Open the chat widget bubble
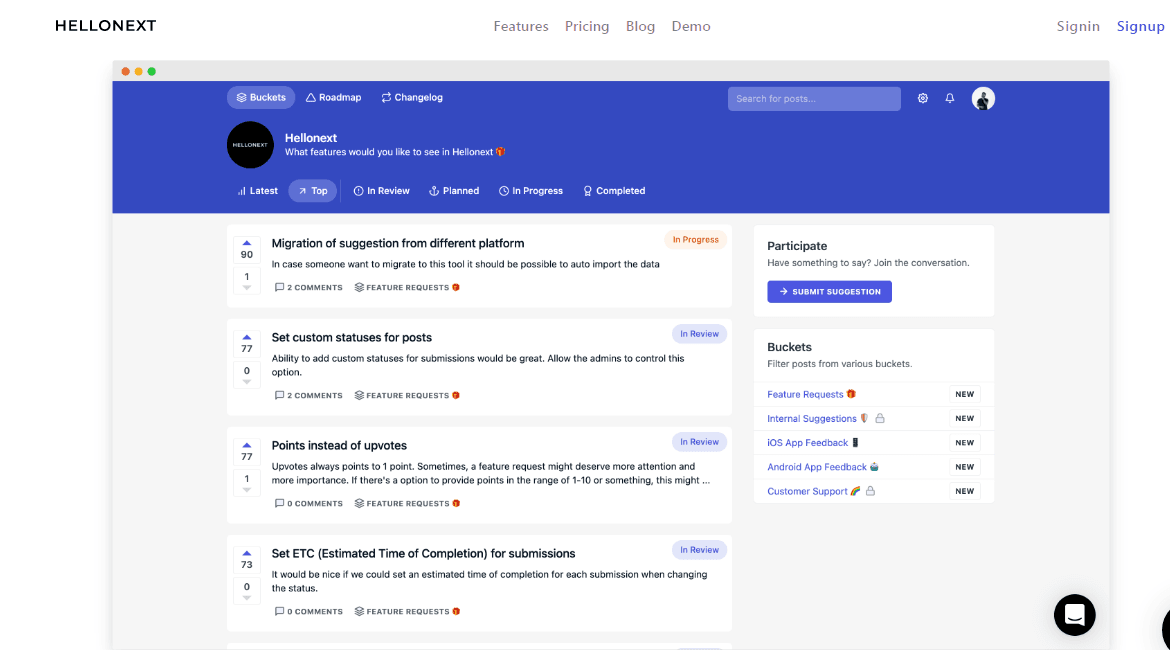 pos(1074,615)
